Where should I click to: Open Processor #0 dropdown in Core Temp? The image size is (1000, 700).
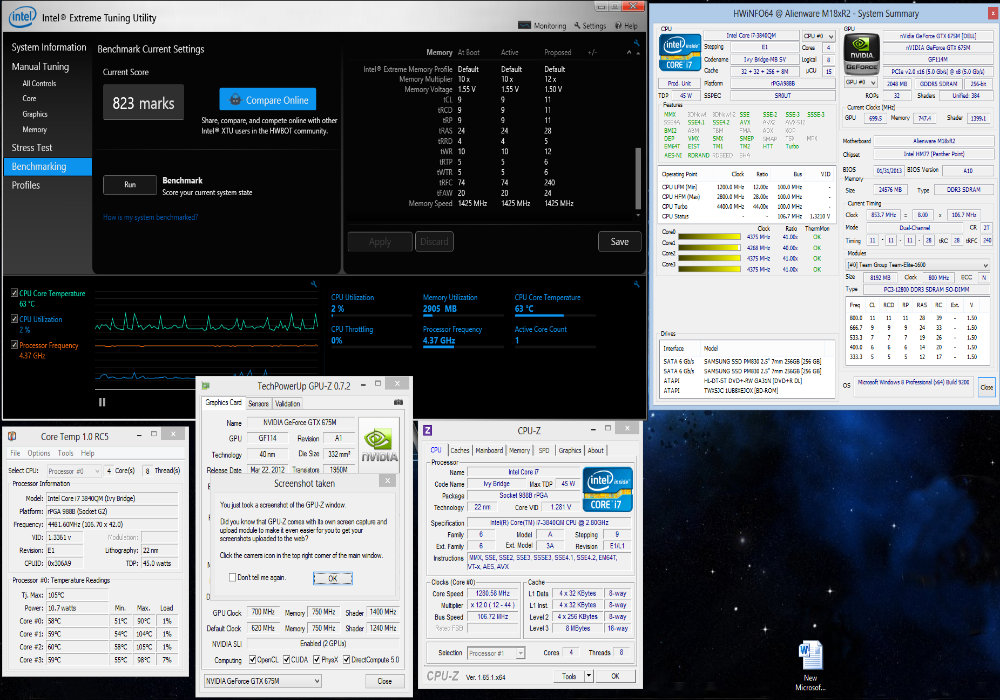click(74, 470)
